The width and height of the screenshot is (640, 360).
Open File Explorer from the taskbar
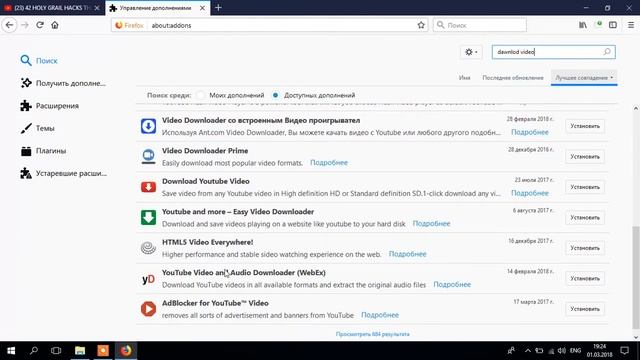tap(80, 351)
